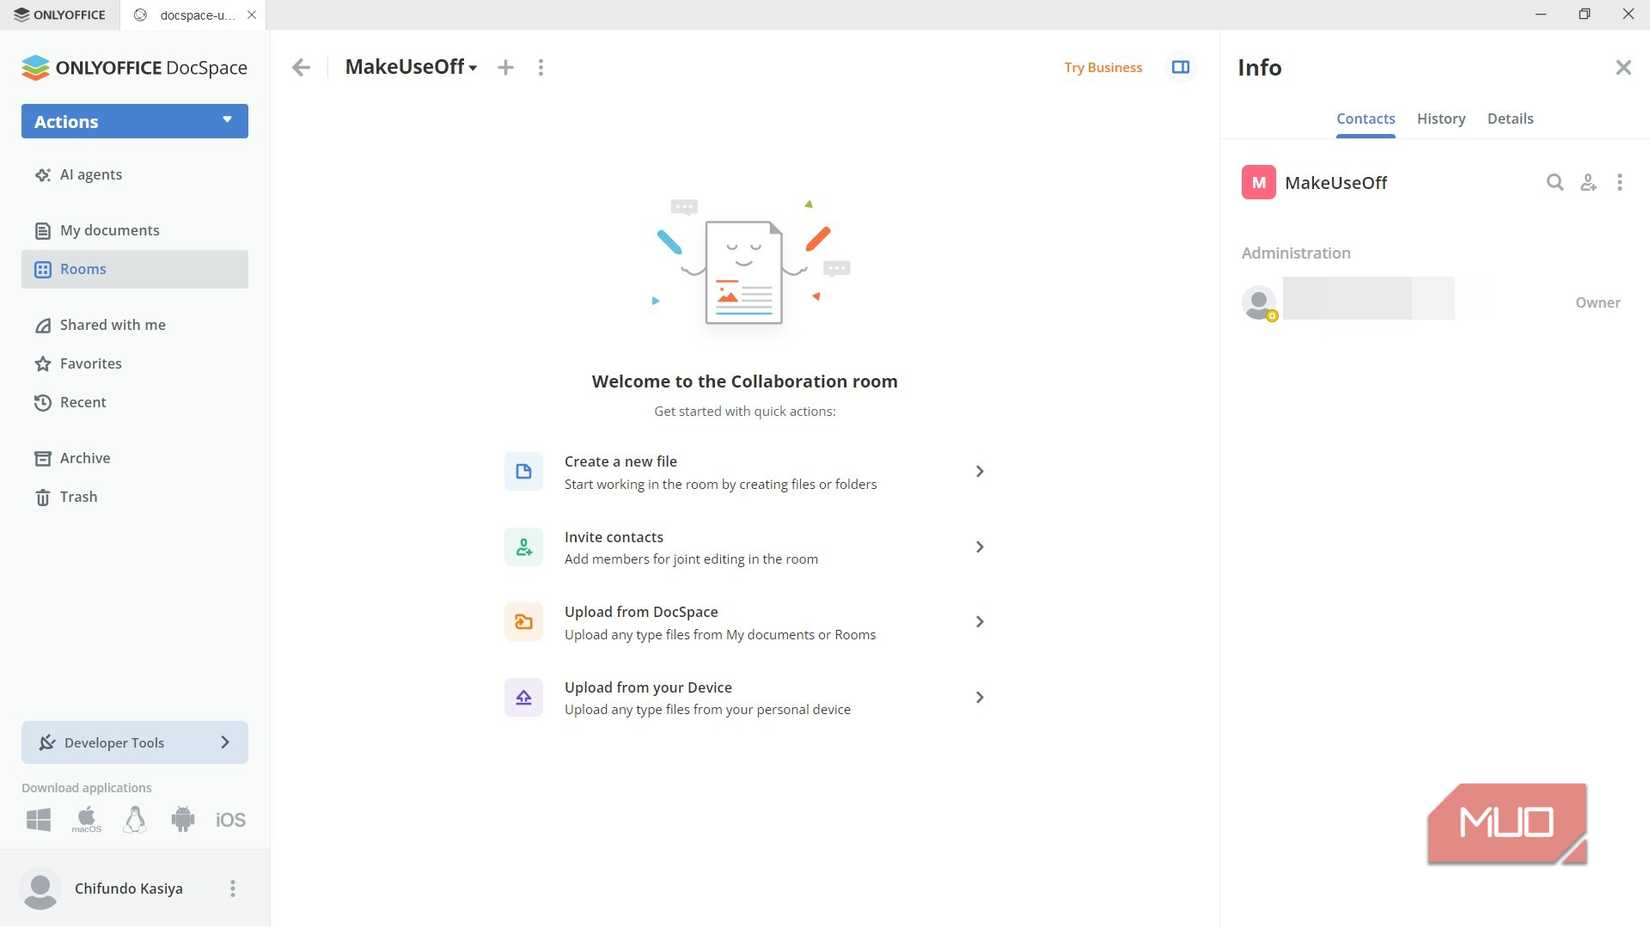Download the Linux desktop application
Image resolution: width=1650 pixels, height=928 pixels.
[x=134, y=819]
